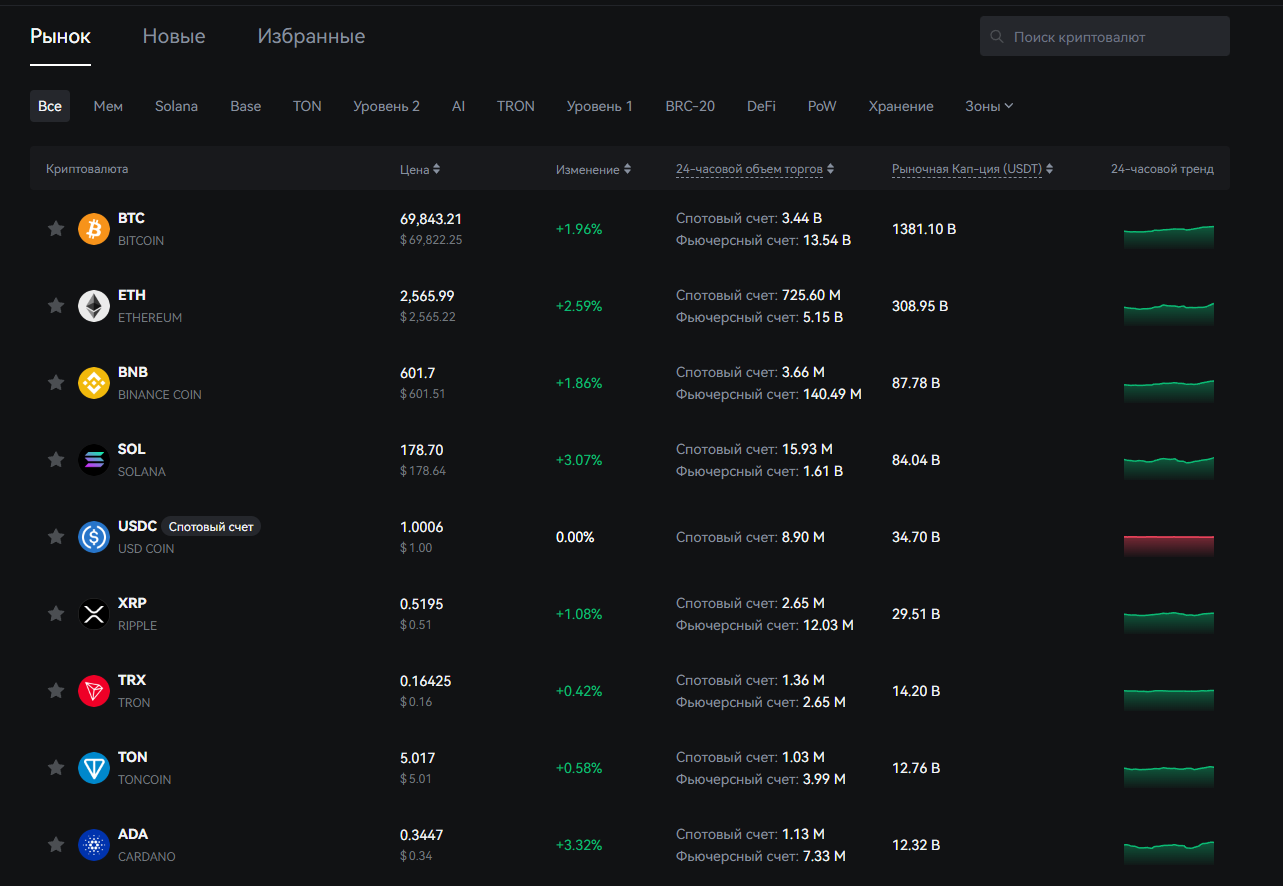The height and width of the screenshot is (886, 1283).
Task: Filter by TON category
Action: (x=307, y=106)
